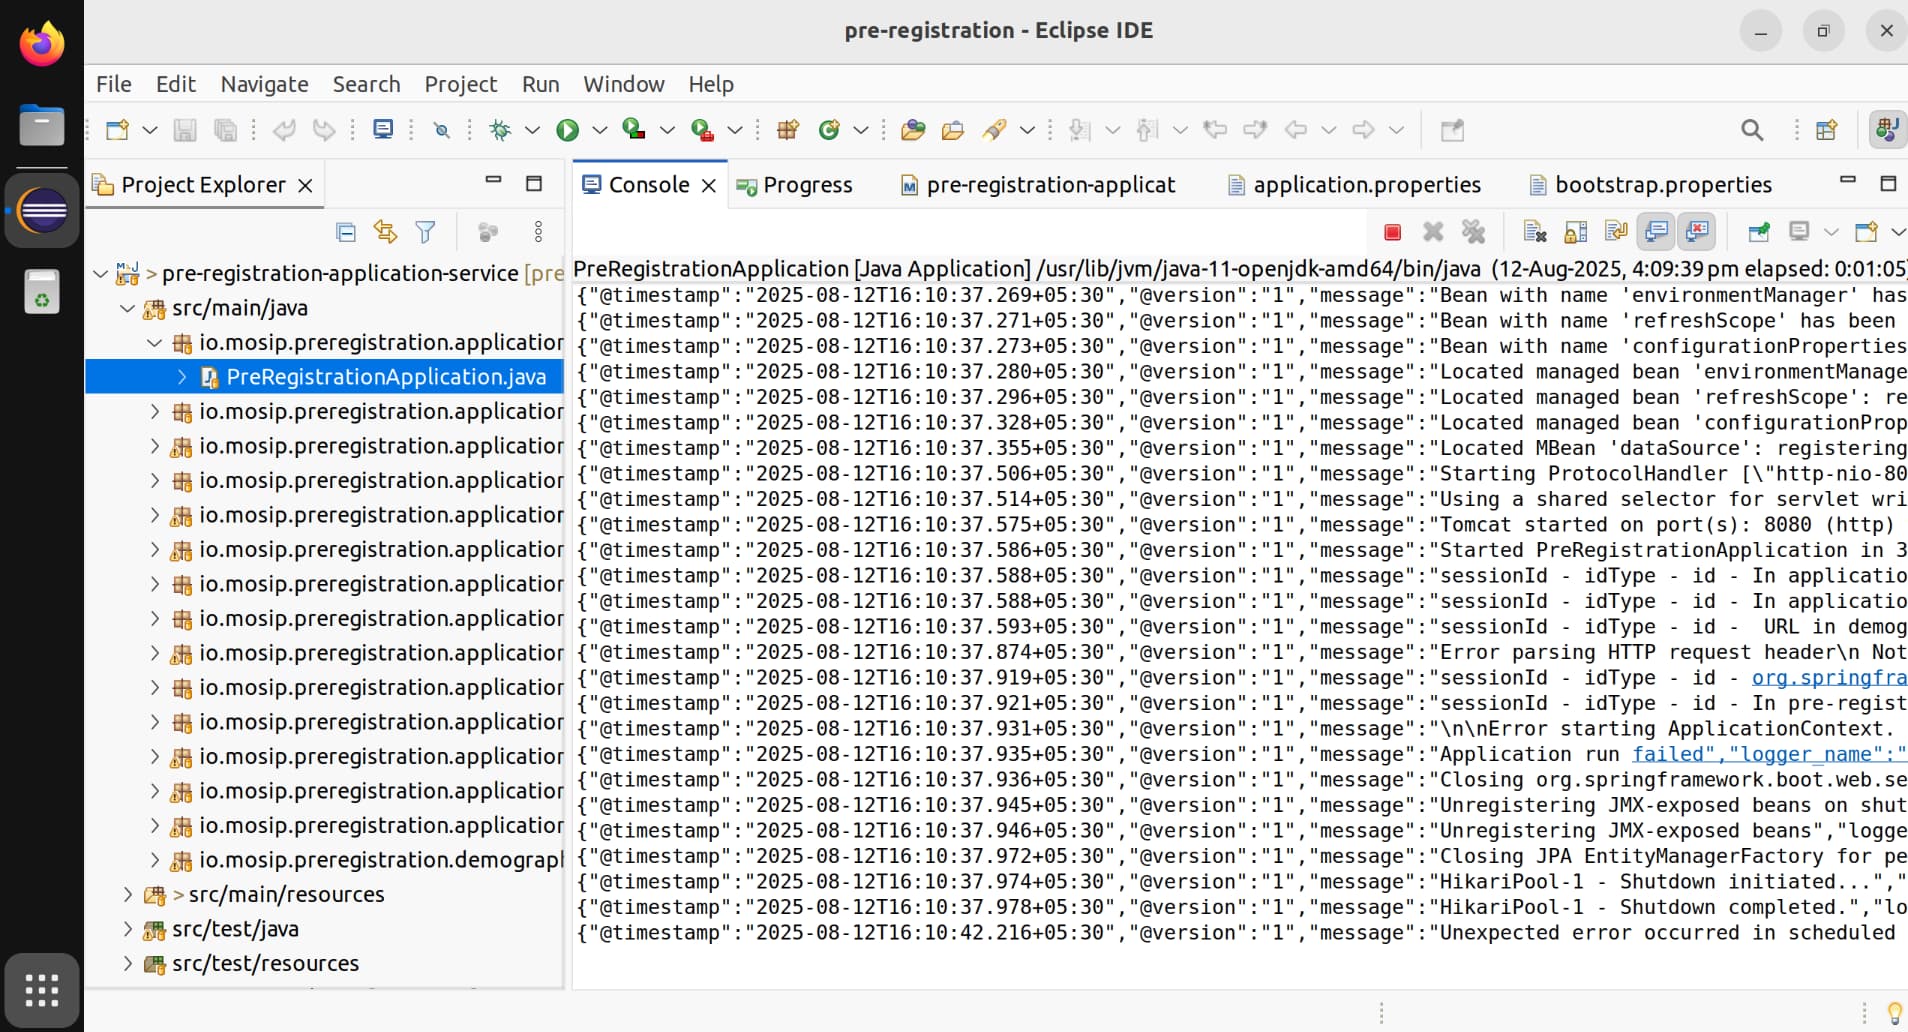Viewport: 1908px width, 1032px height.
Task: Open Project Explorer View Menu three dots
Action: [x=538, y=233]
